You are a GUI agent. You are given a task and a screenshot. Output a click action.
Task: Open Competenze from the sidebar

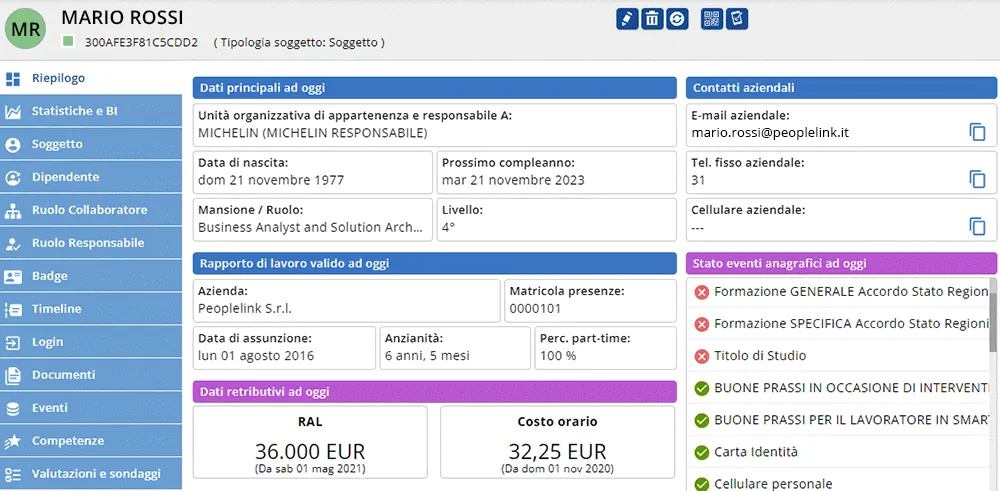[x=91, y=441]
